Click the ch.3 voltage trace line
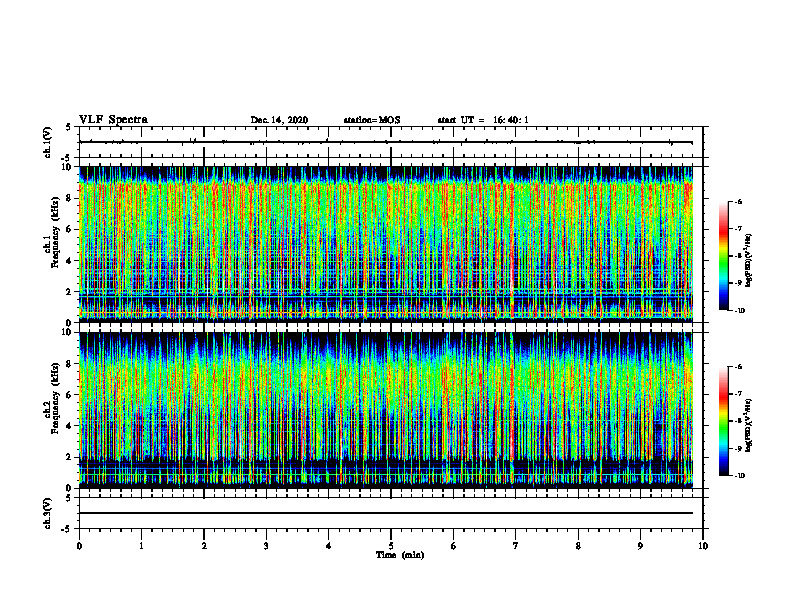 [x=386, y=513]
